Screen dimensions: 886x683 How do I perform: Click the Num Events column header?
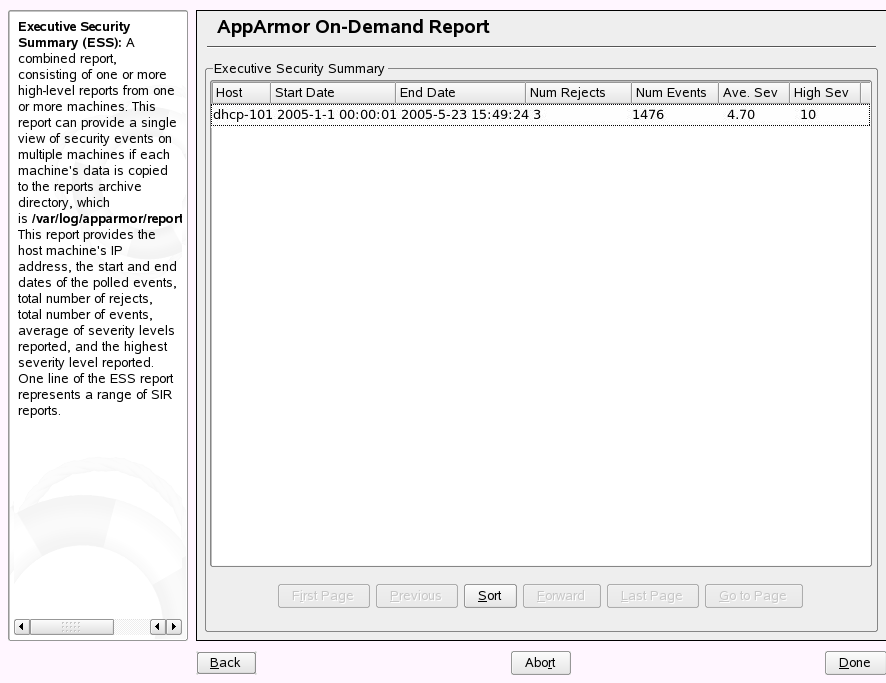[675, 93]
